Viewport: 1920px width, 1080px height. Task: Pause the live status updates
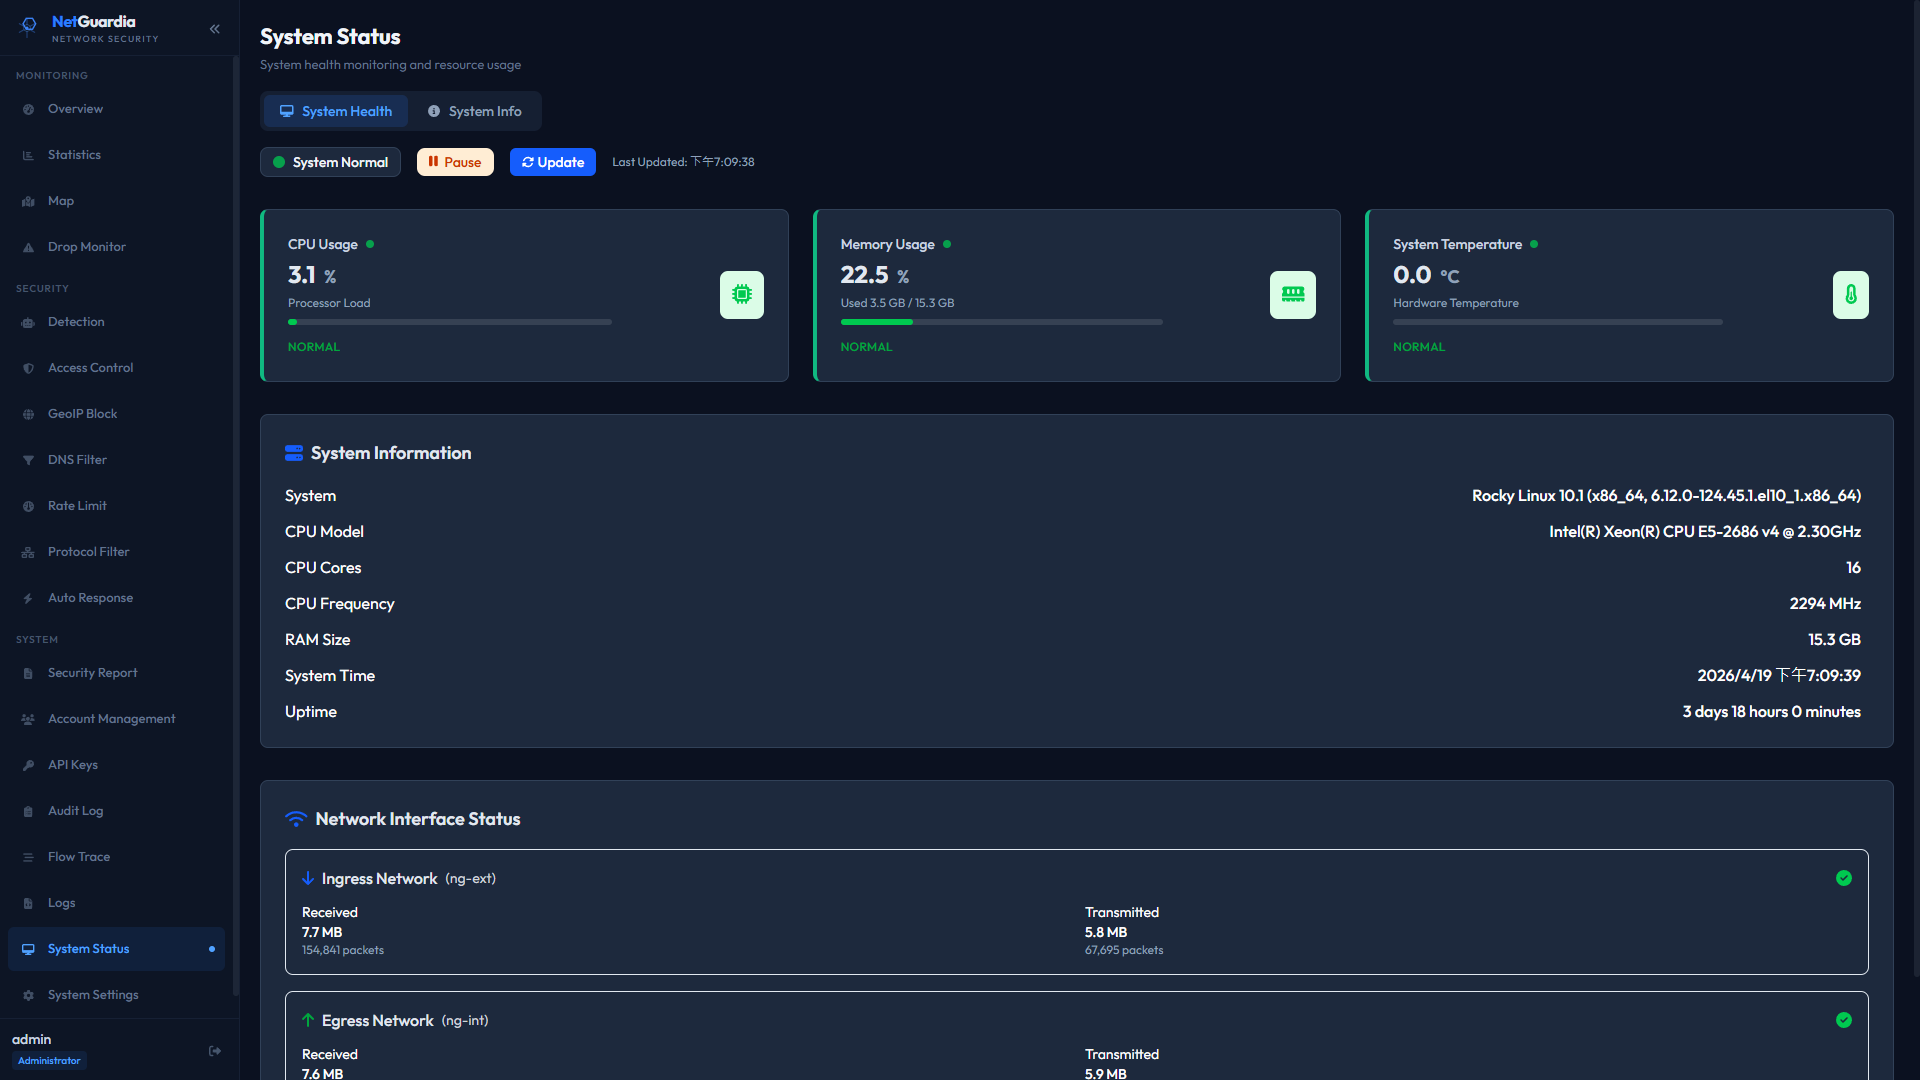pyautogui.click(x=455, y=162)
